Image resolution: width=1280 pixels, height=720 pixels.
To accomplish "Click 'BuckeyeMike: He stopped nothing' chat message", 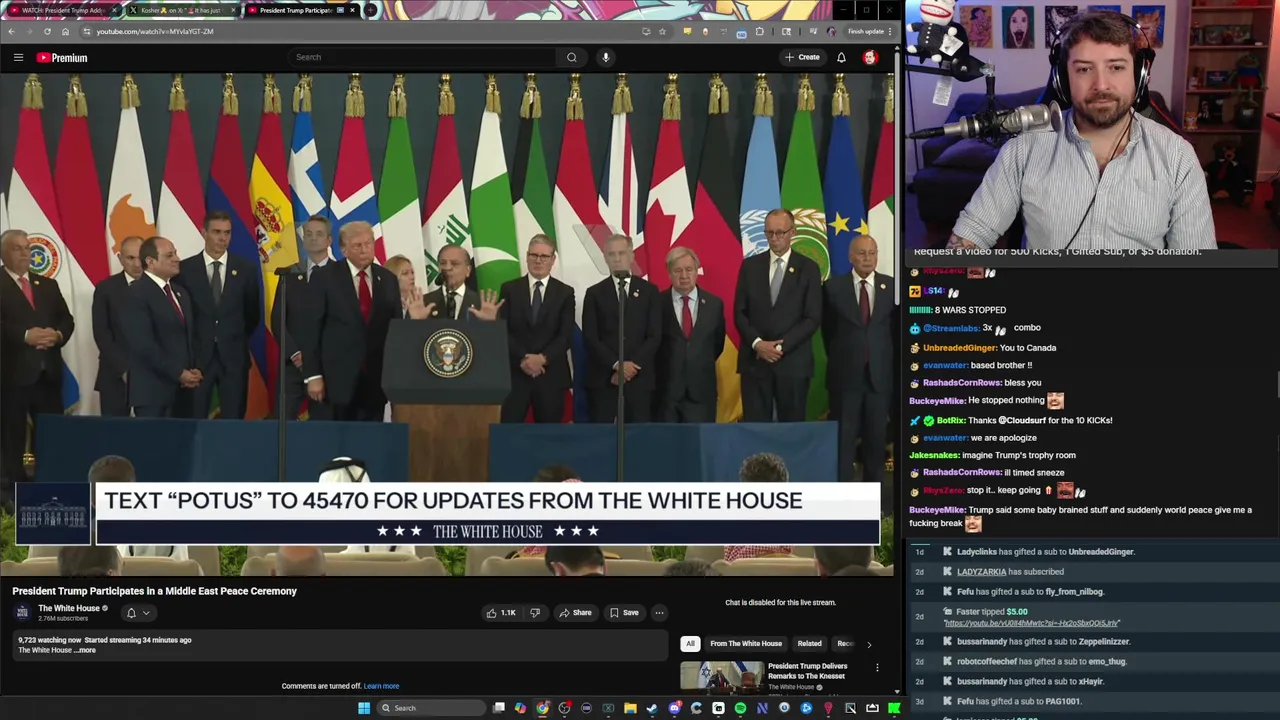I will coord(986,400).
